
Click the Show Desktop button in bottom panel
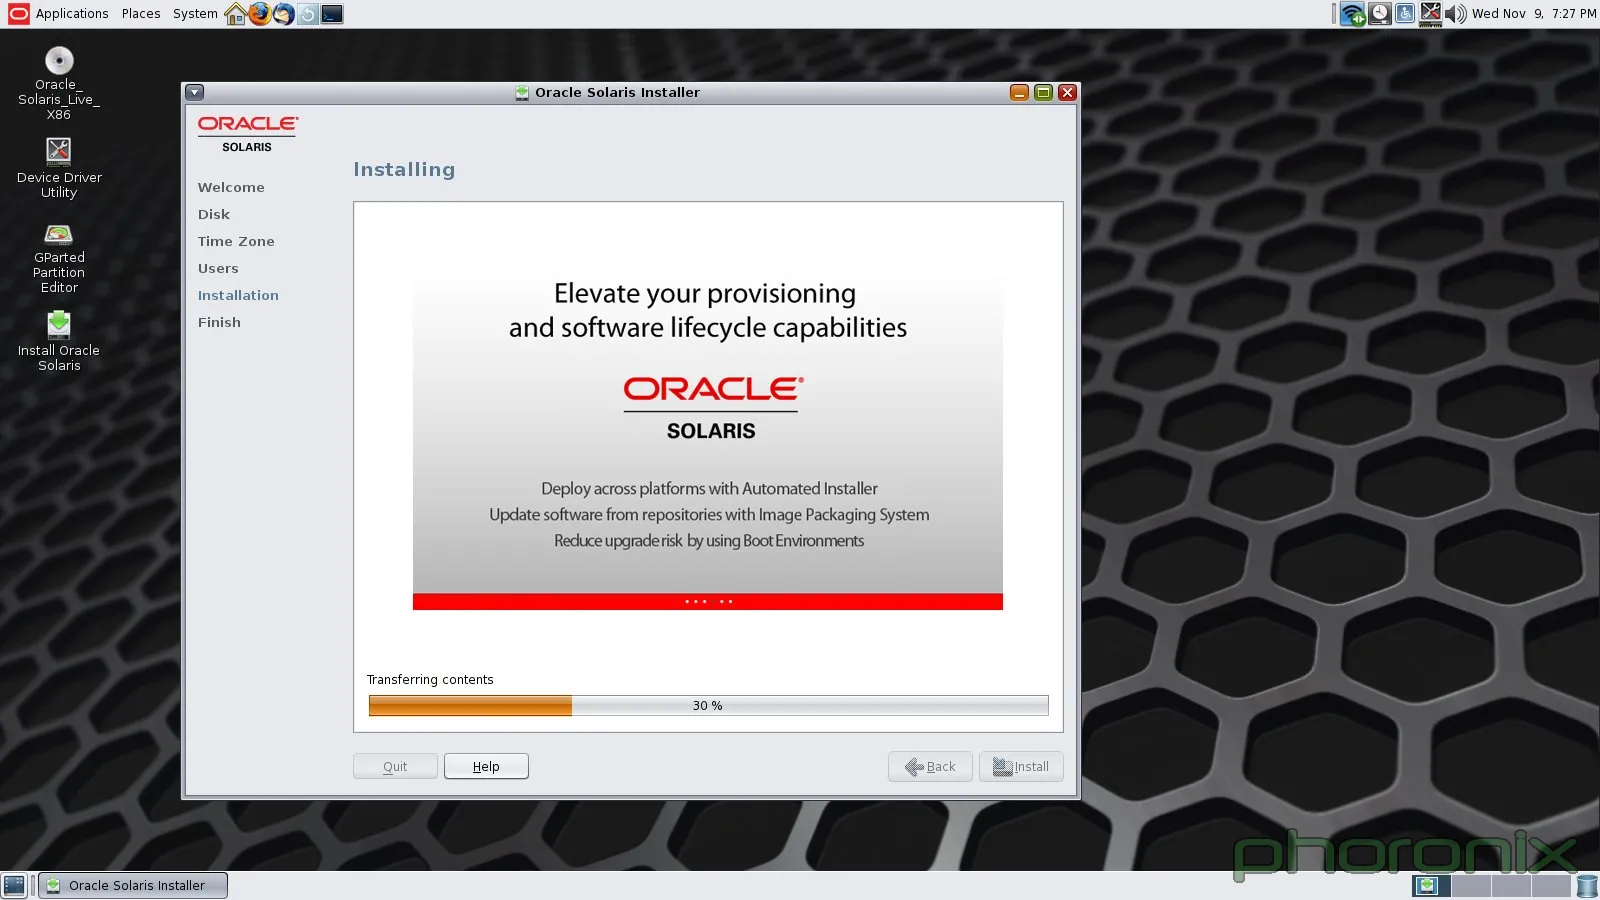click(x=14, y=885)
